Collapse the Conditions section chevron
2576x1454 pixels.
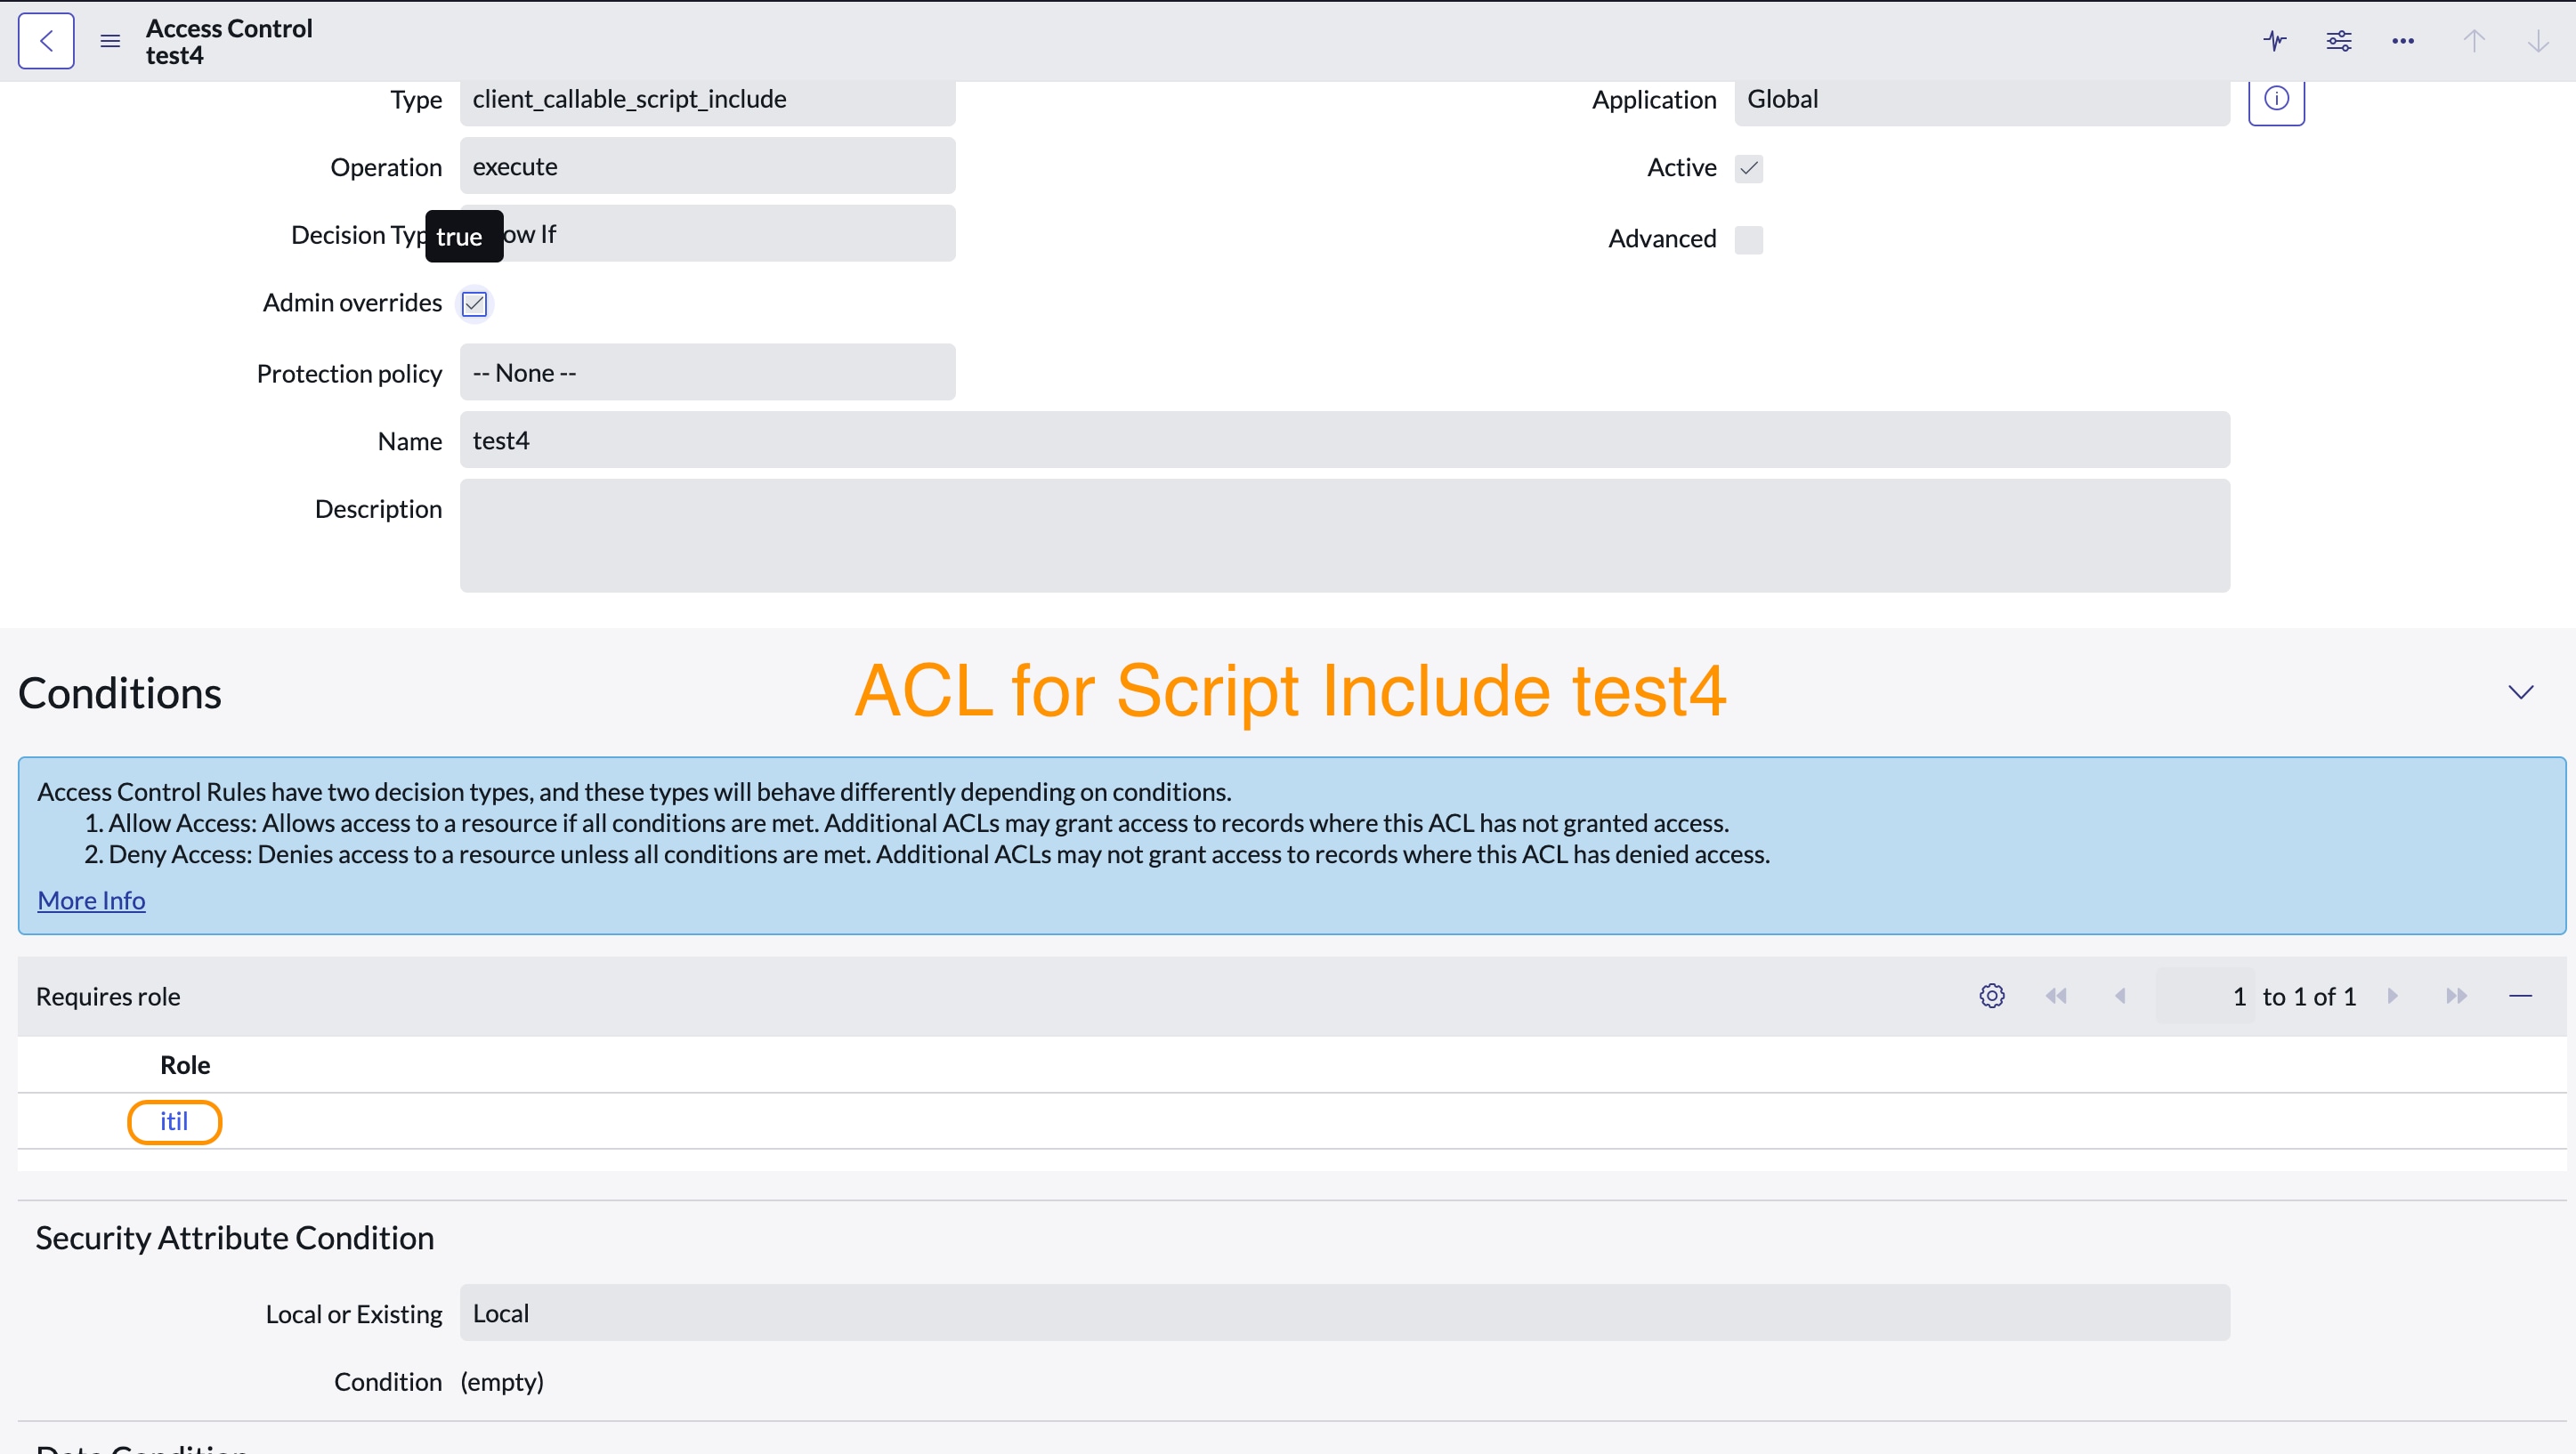2521,692
